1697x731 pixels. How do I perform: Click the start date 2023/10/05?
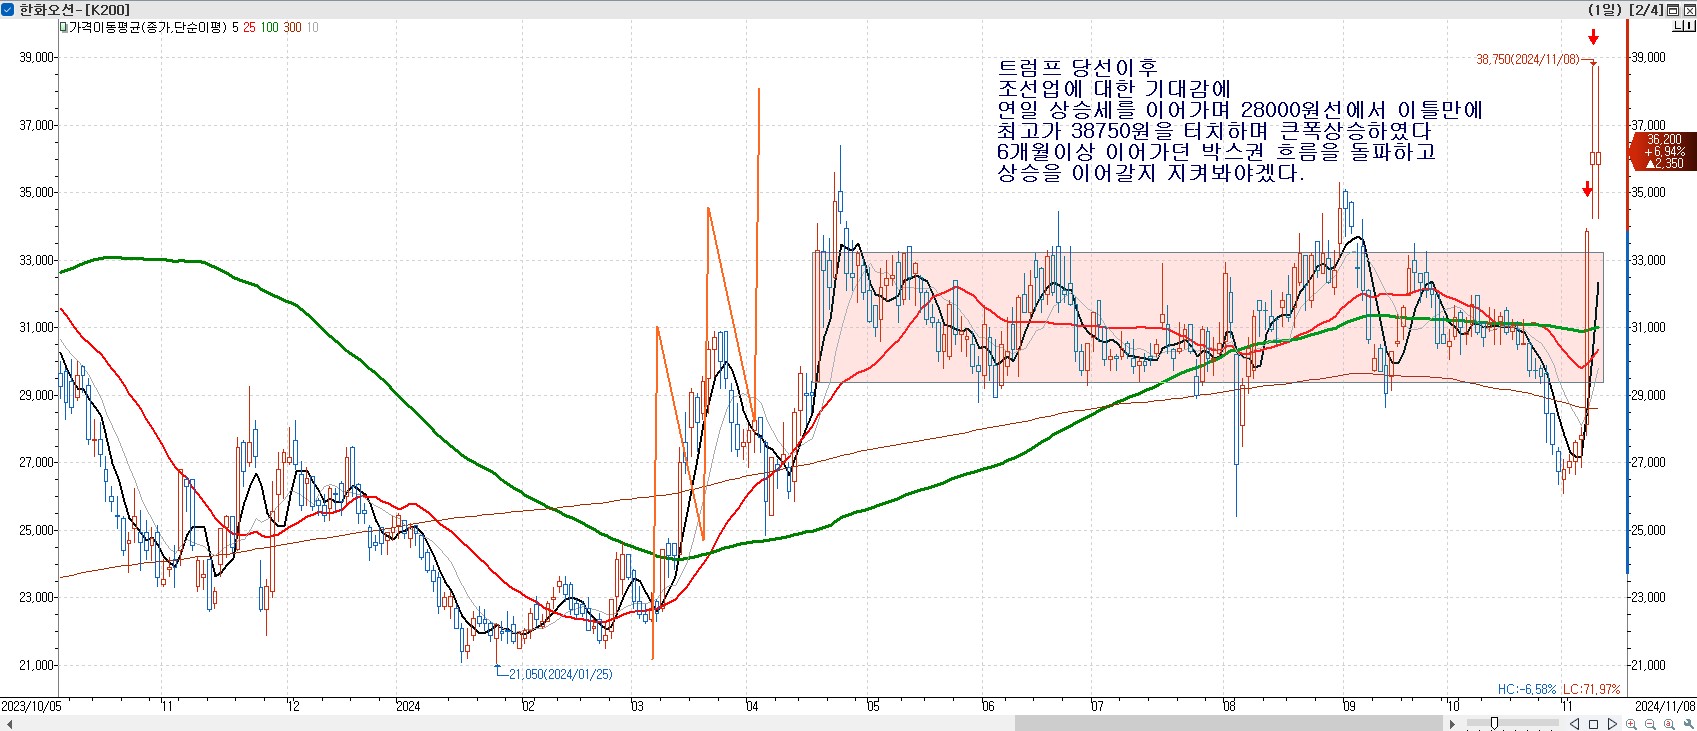pos(31,706)
